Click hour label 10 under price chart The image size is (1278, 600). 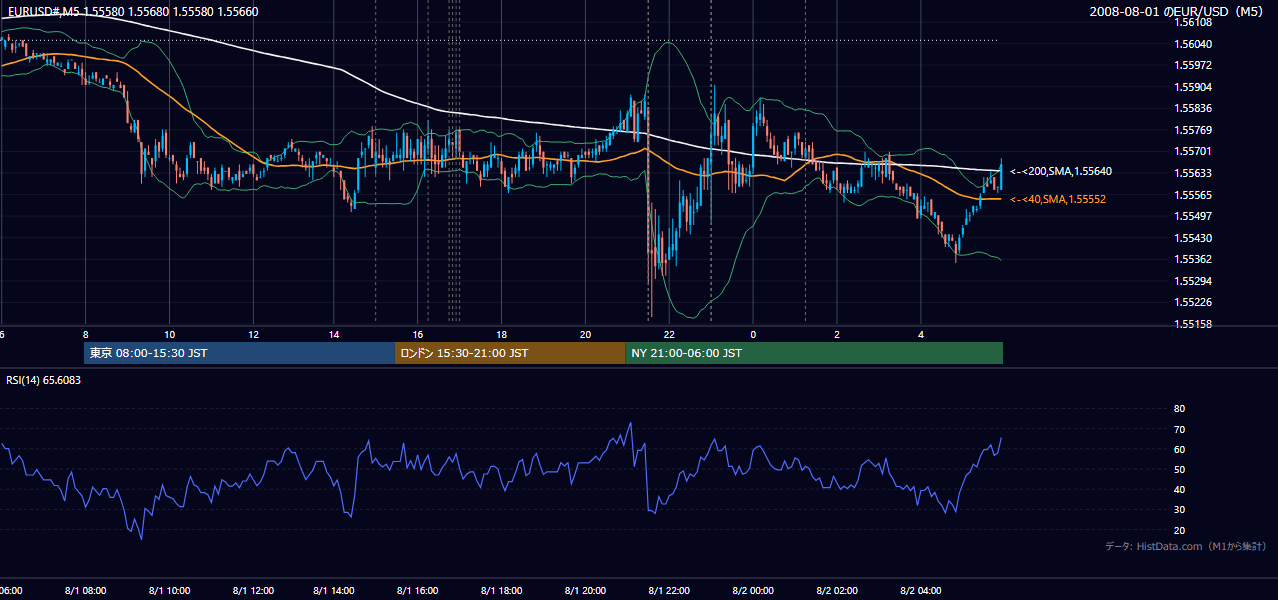tap(170, 334)
